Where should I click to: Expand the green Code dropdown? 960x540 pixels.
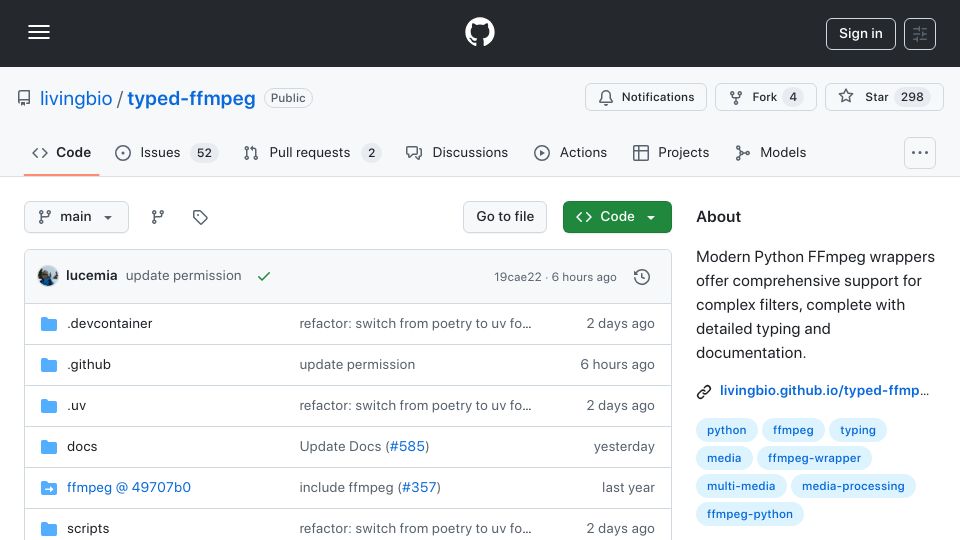pyautogui.click(x=617, y=217)
